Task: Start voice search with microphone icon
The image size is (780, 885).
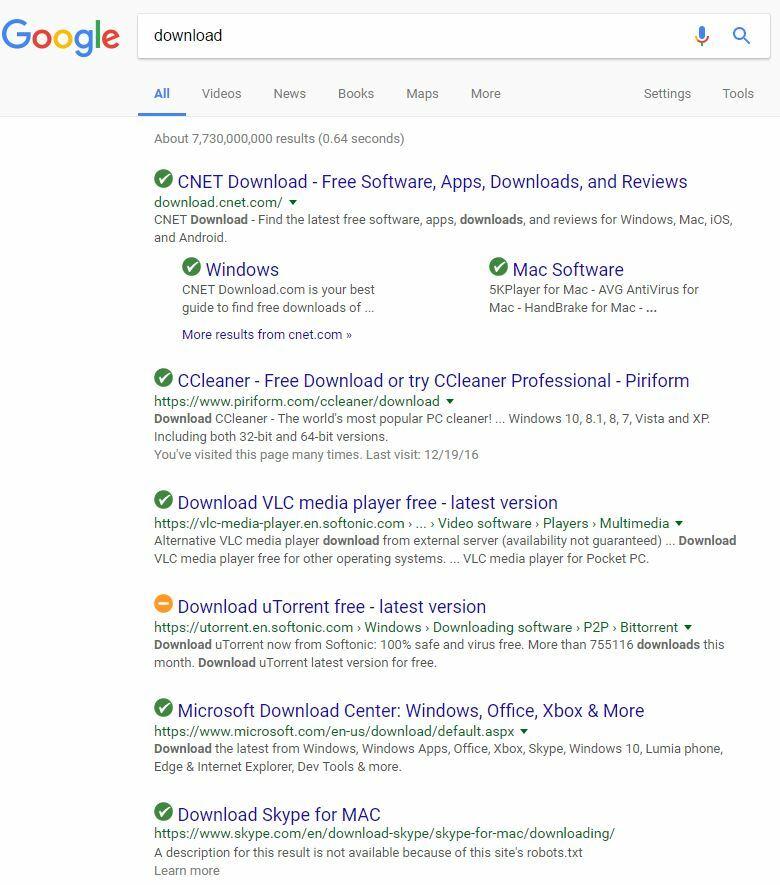Action: (702, 36)
